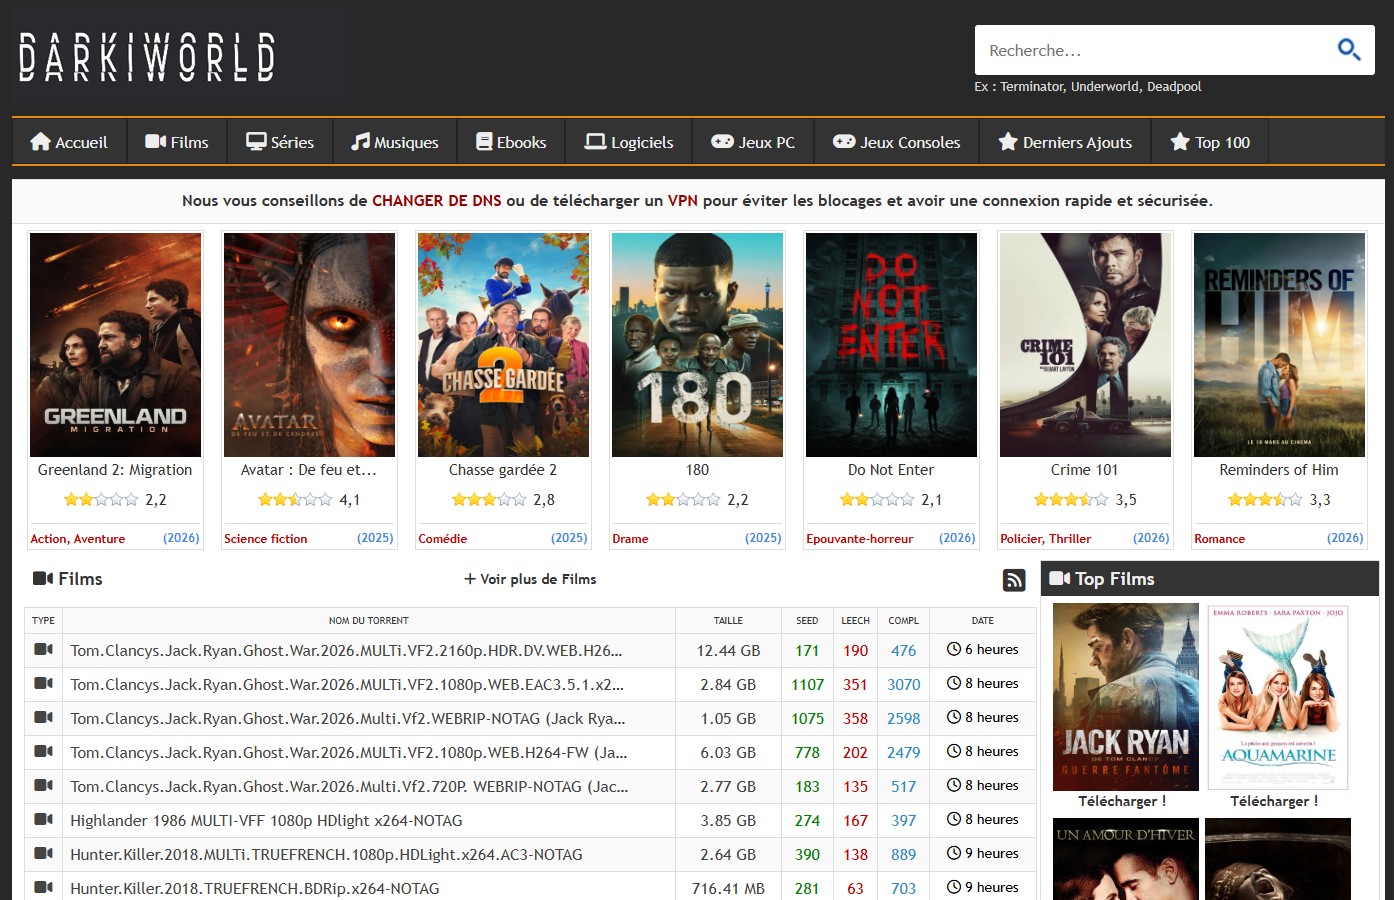Viewport: 1394px width, 900px height.
Task: Click into the Recherche search field
Action: pos(1155,50)
